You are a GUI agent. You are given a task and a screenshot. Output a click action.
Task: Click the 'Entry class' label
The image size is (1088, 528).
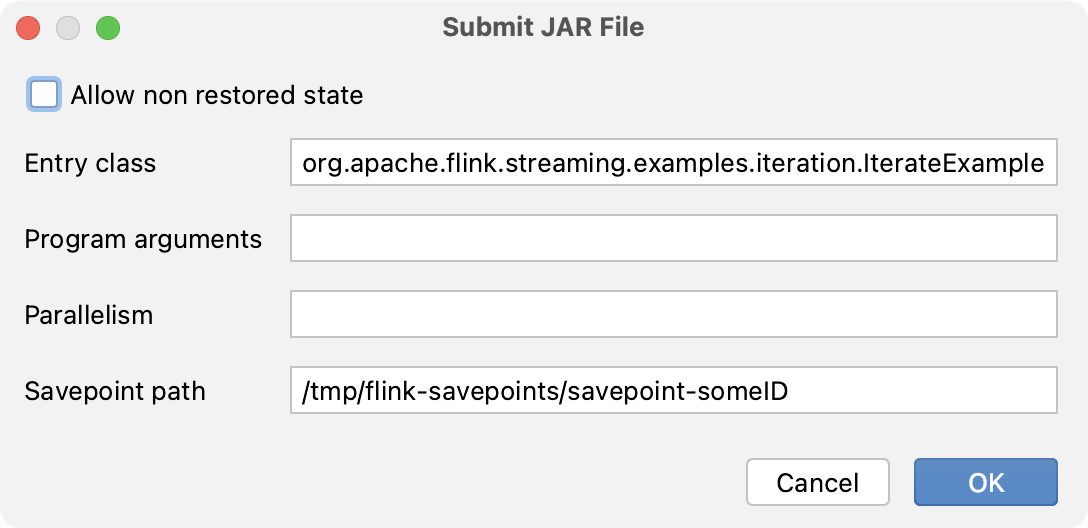[90, 164]
